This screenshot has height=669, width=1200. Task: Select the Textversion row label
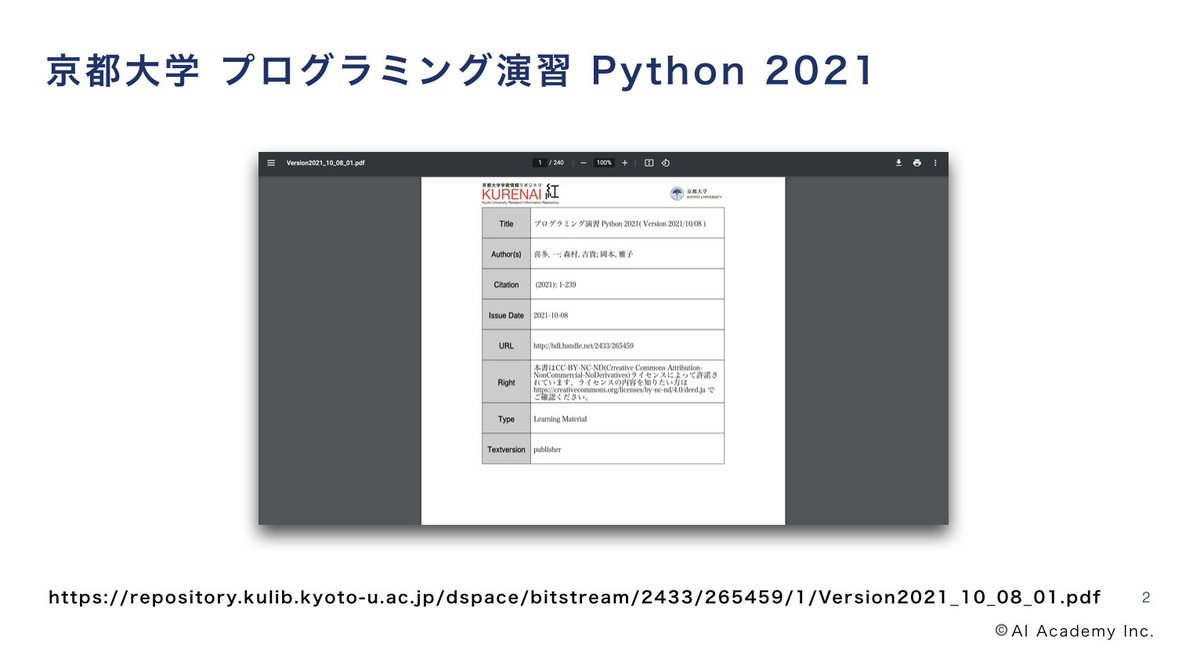506,450
